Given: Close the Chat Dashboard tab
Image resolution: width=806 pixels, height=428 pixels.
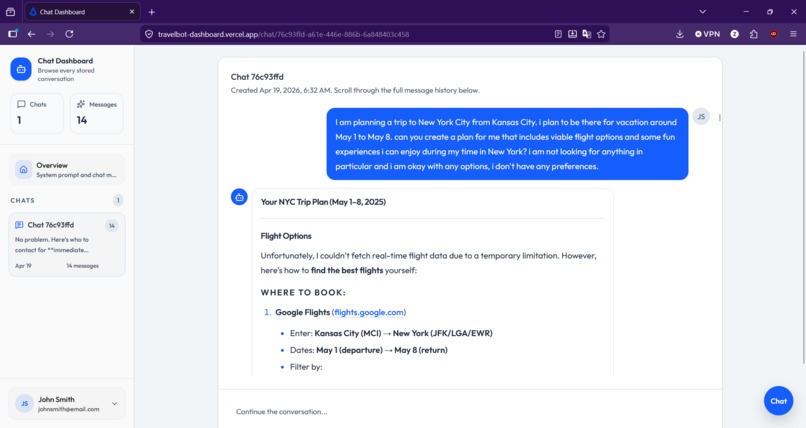Looking at the screenshot, I should point(132,12).
